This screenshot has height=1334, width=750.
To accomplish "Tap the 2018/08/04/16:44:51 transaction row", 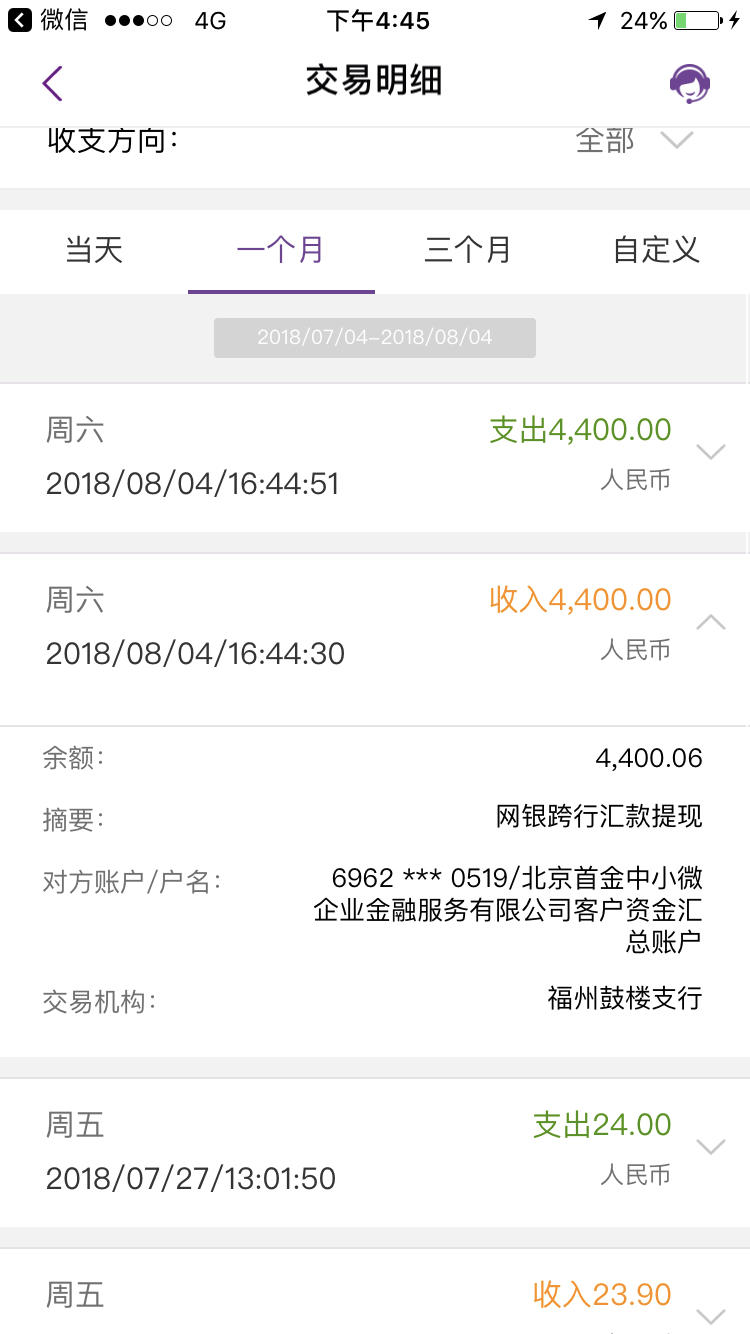I will (x=375, y=458).
